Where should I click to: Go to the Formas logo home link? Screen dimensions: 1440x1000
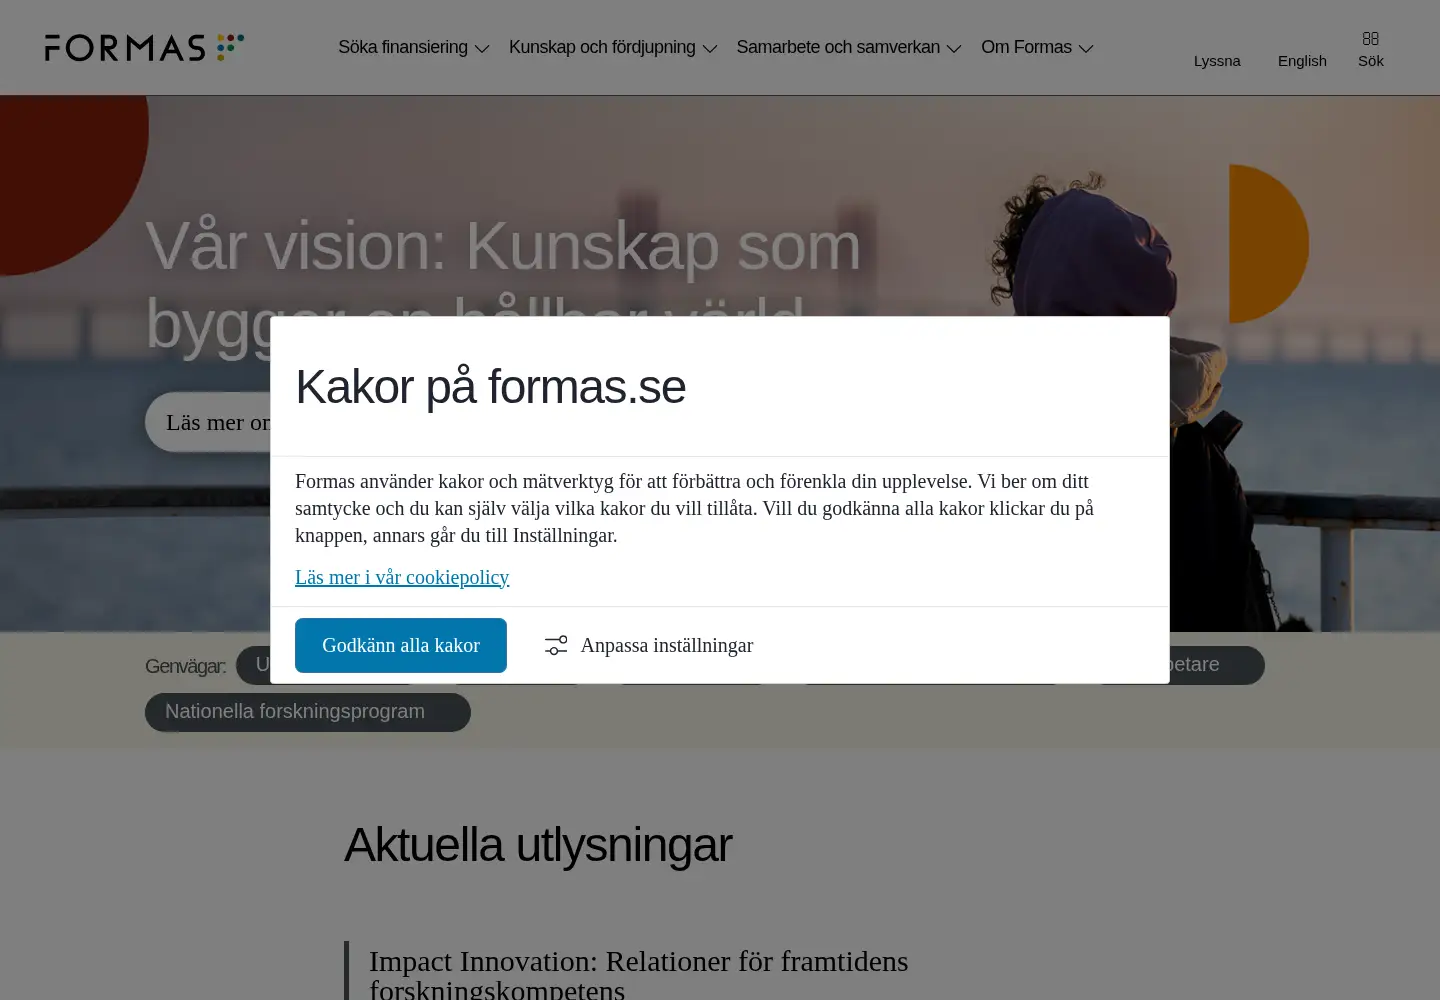144,47
